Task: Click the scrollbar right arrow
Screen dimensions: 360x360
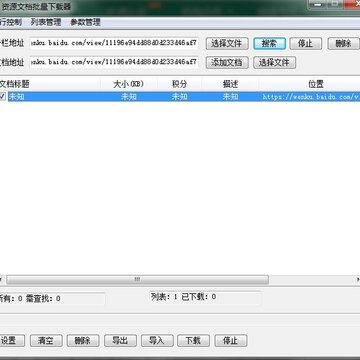Action: point(358,279)
